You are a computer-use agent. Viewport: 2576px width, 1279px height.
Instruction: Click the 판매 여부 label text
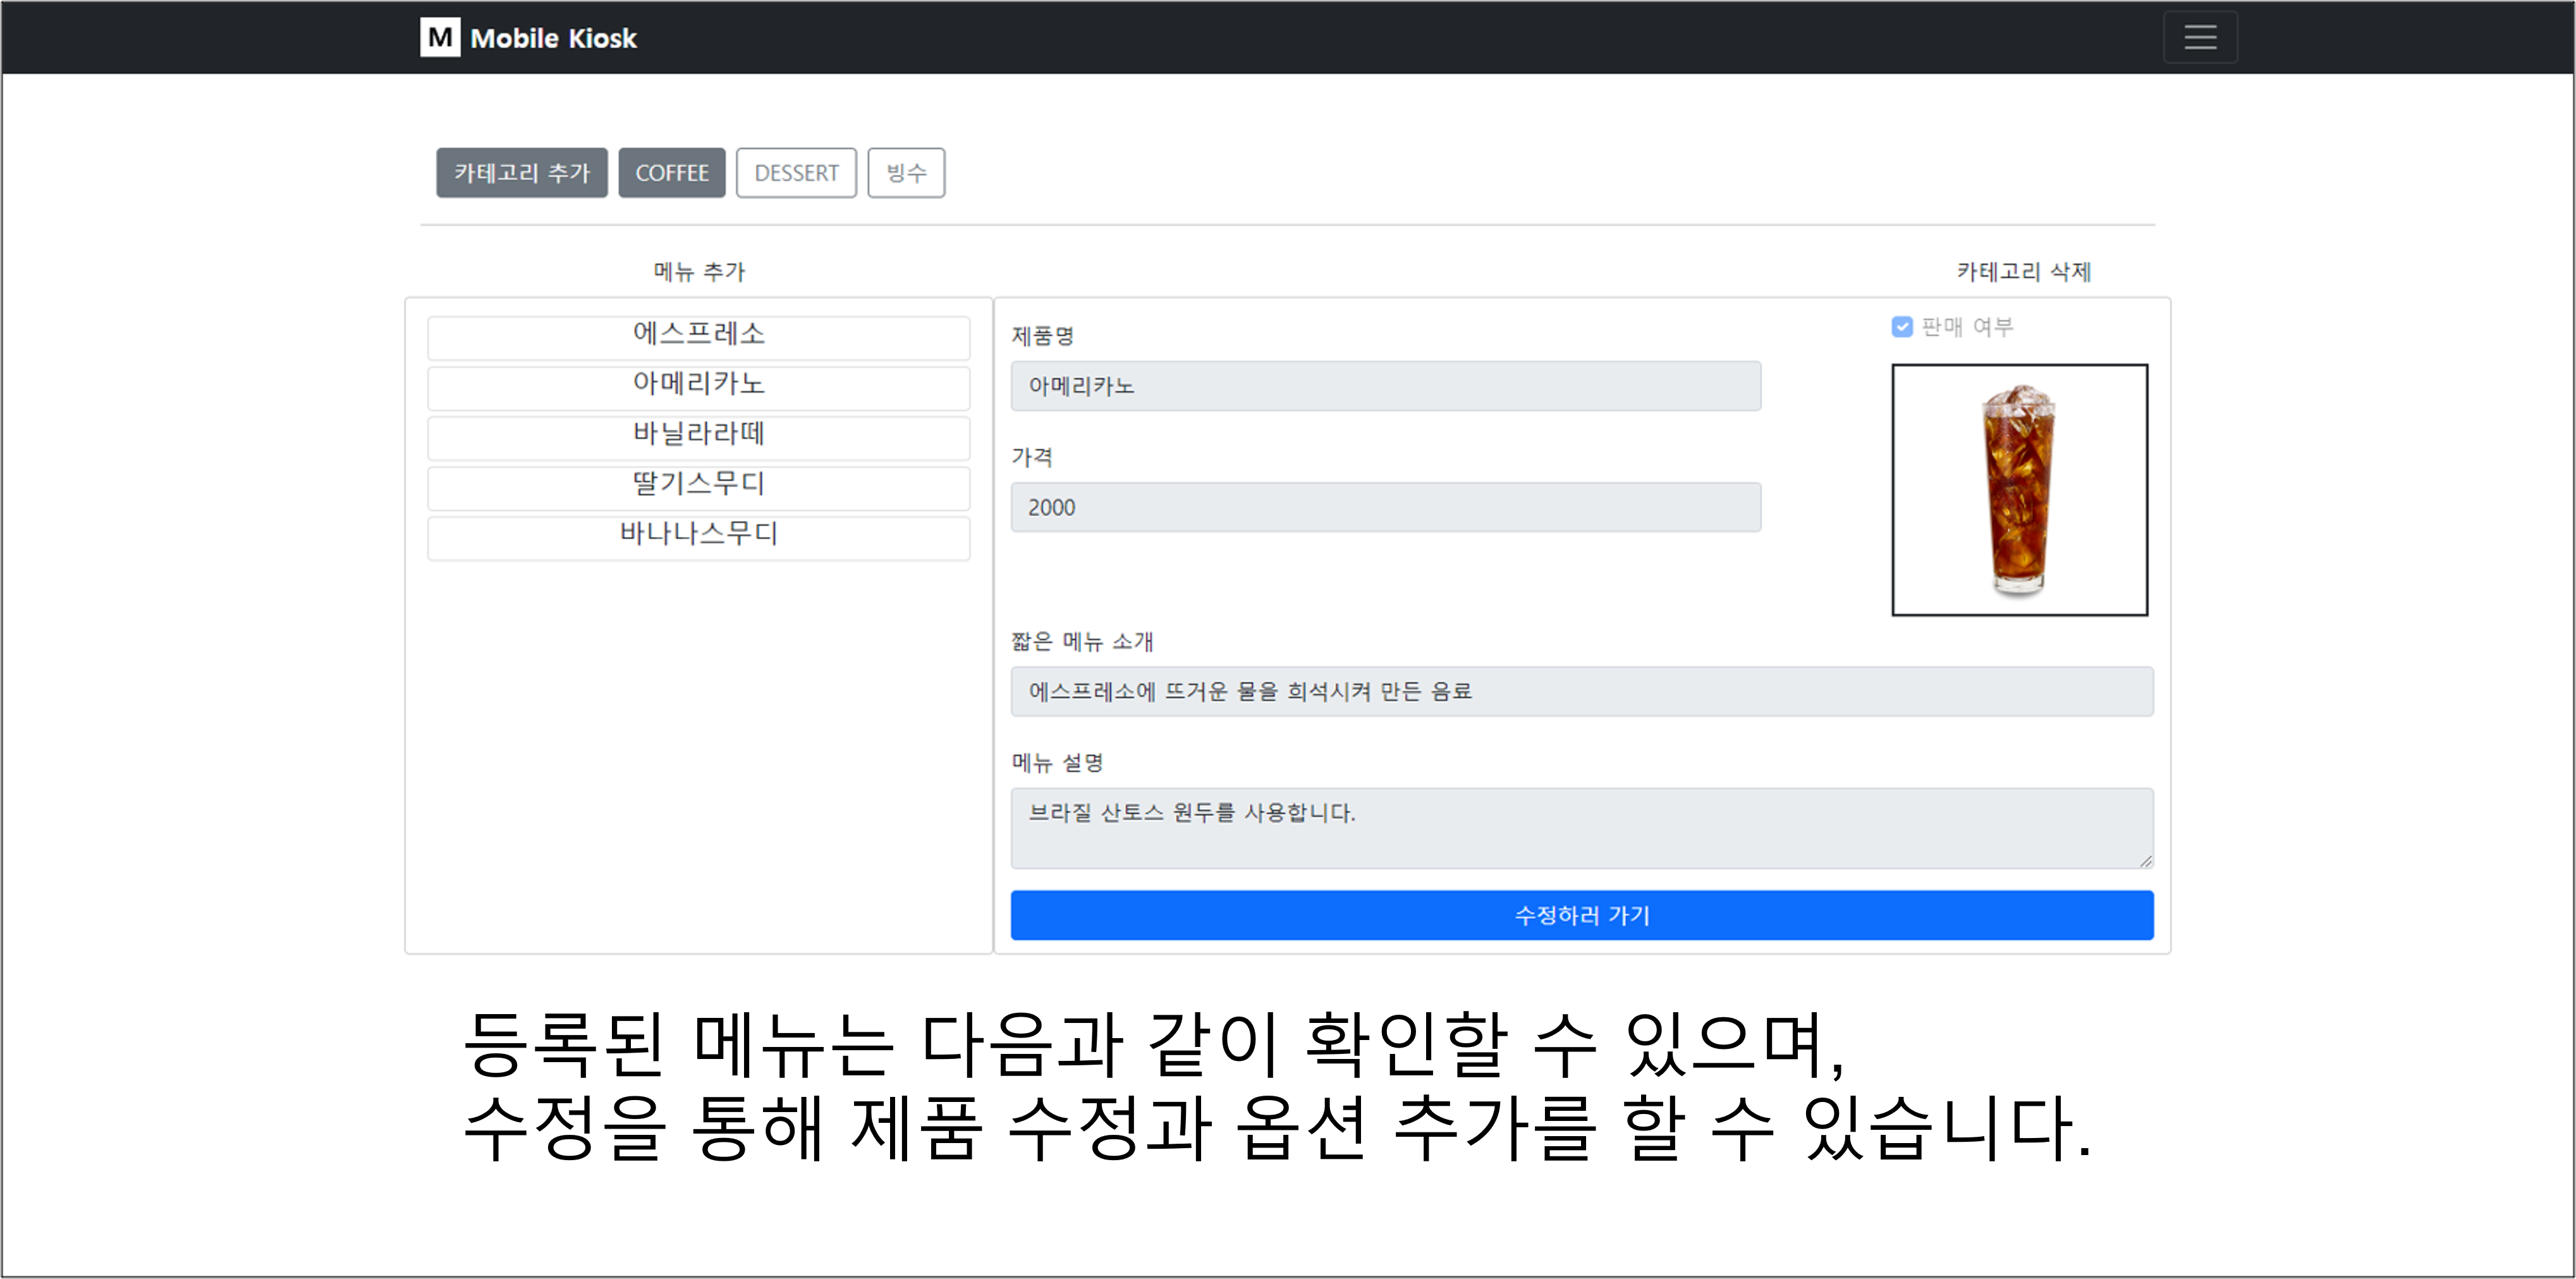[x=1967, y=327]
